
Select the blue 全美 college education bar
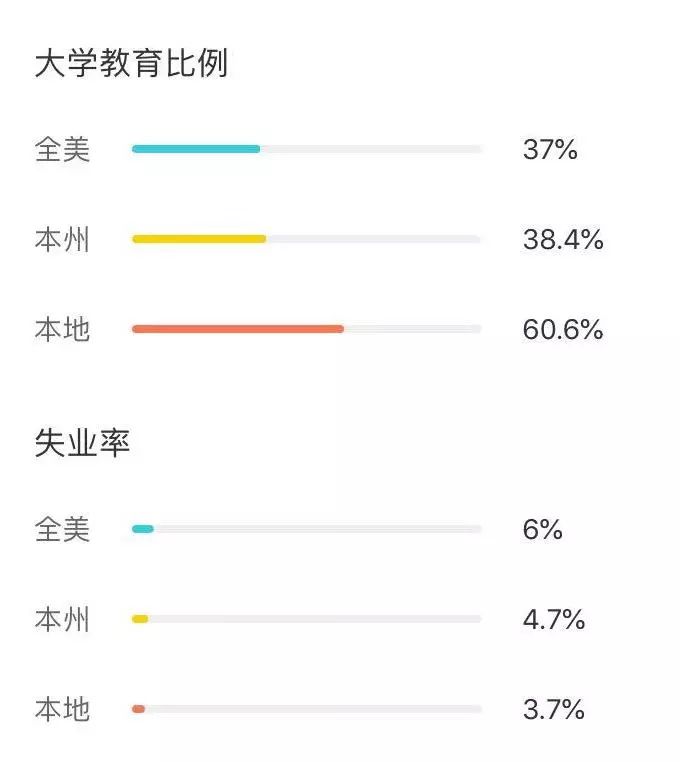[196, 149]
